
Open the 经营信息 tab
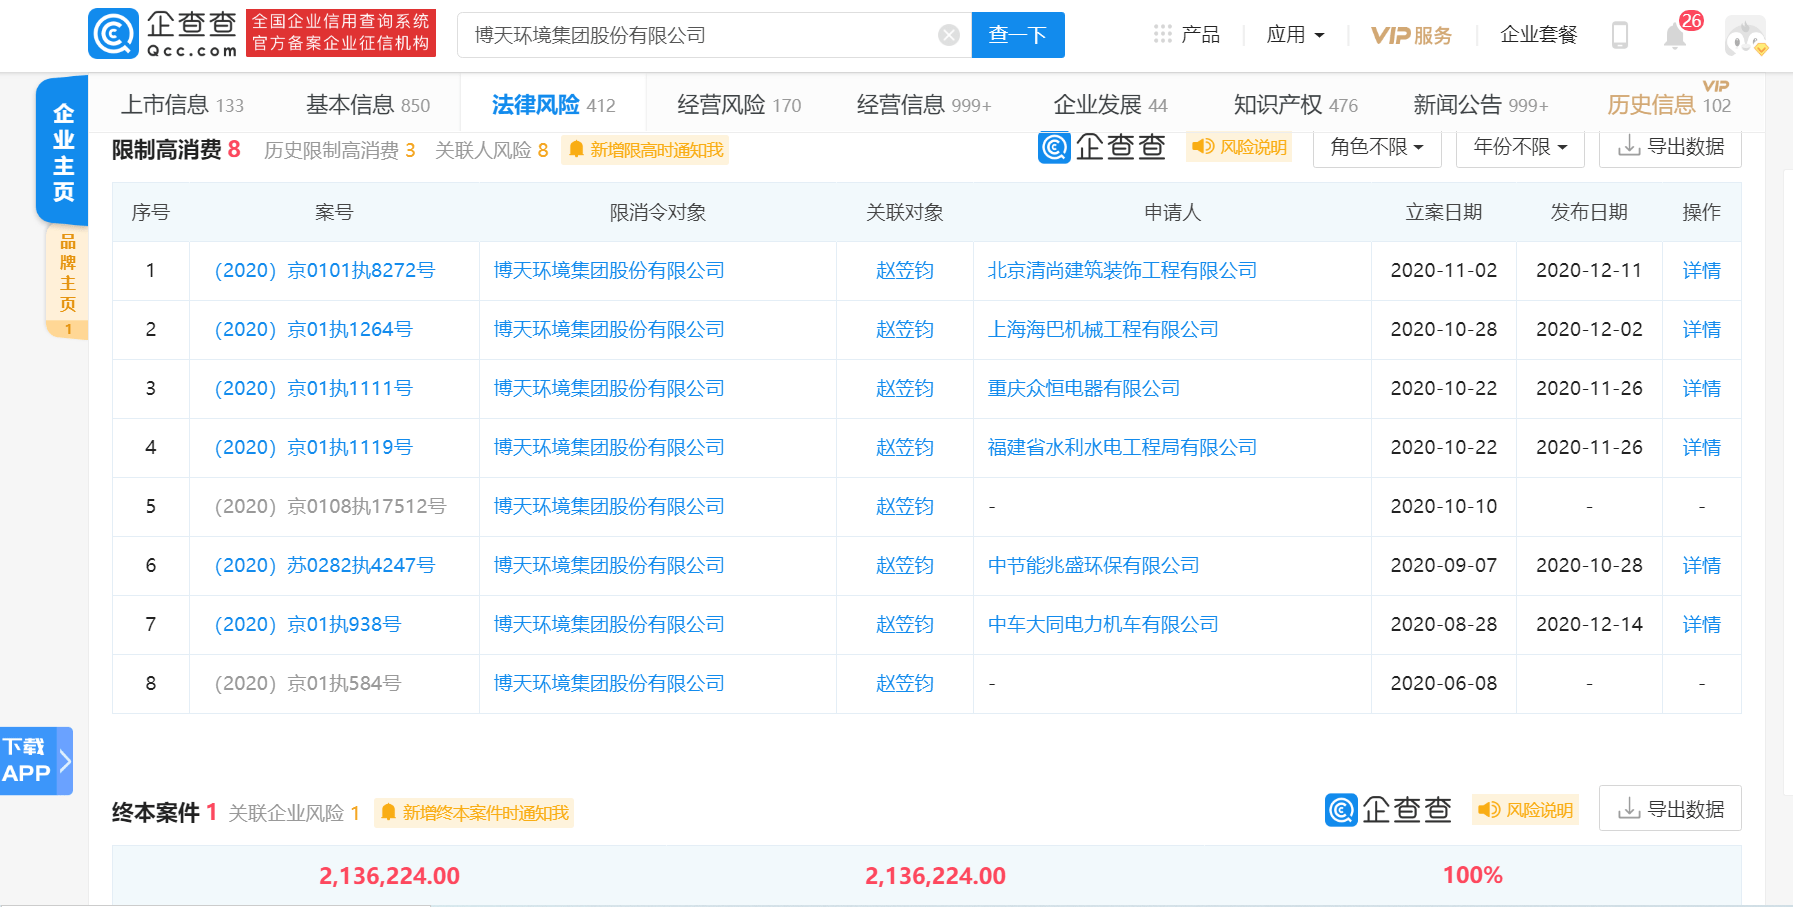(923, 105)
